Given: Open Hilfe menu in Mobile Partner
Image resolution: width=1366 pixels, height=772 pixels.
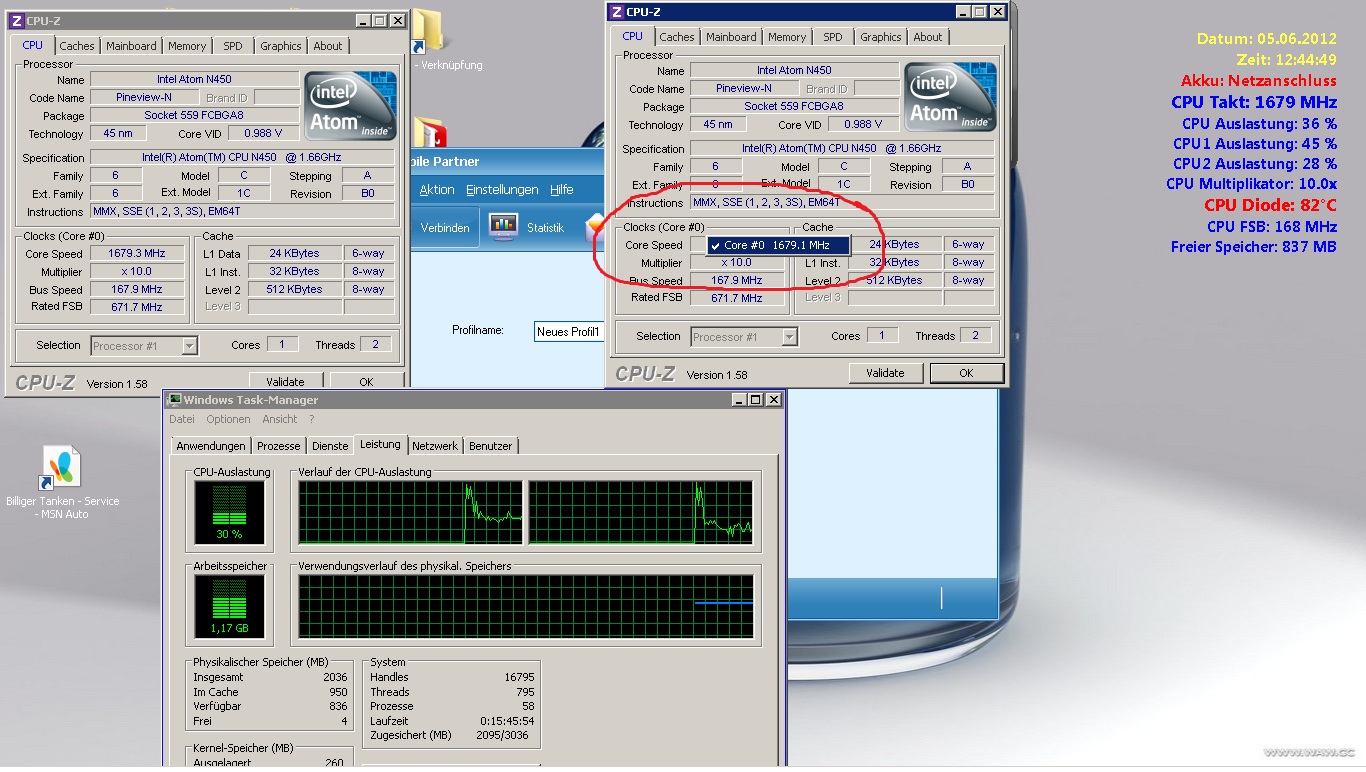Looking at the screenshot, I should pos(562,190).
